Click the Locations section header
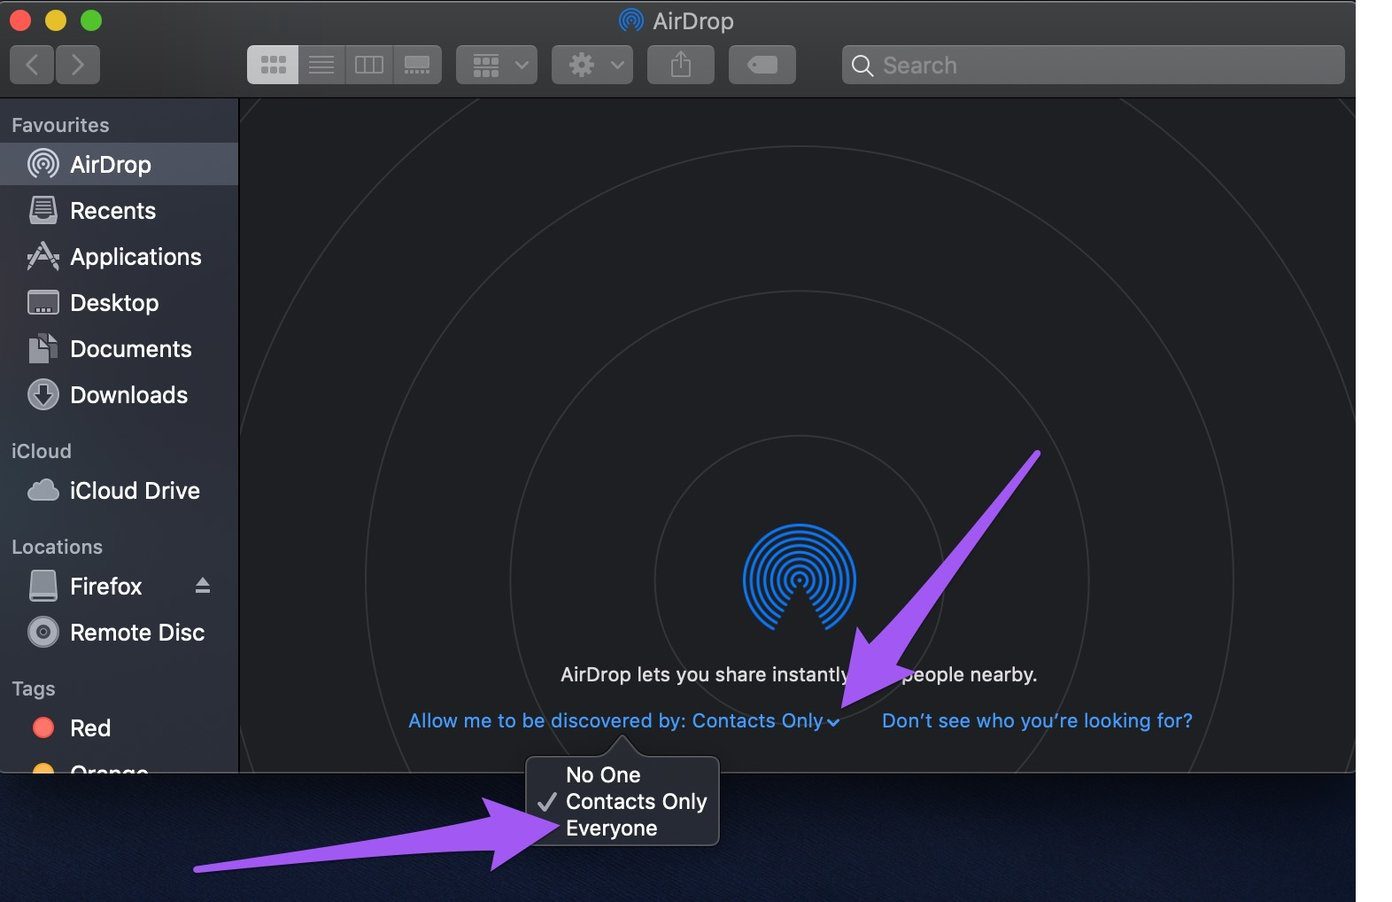The height and width of the screenshot is (902, 1392). point(57,547)
